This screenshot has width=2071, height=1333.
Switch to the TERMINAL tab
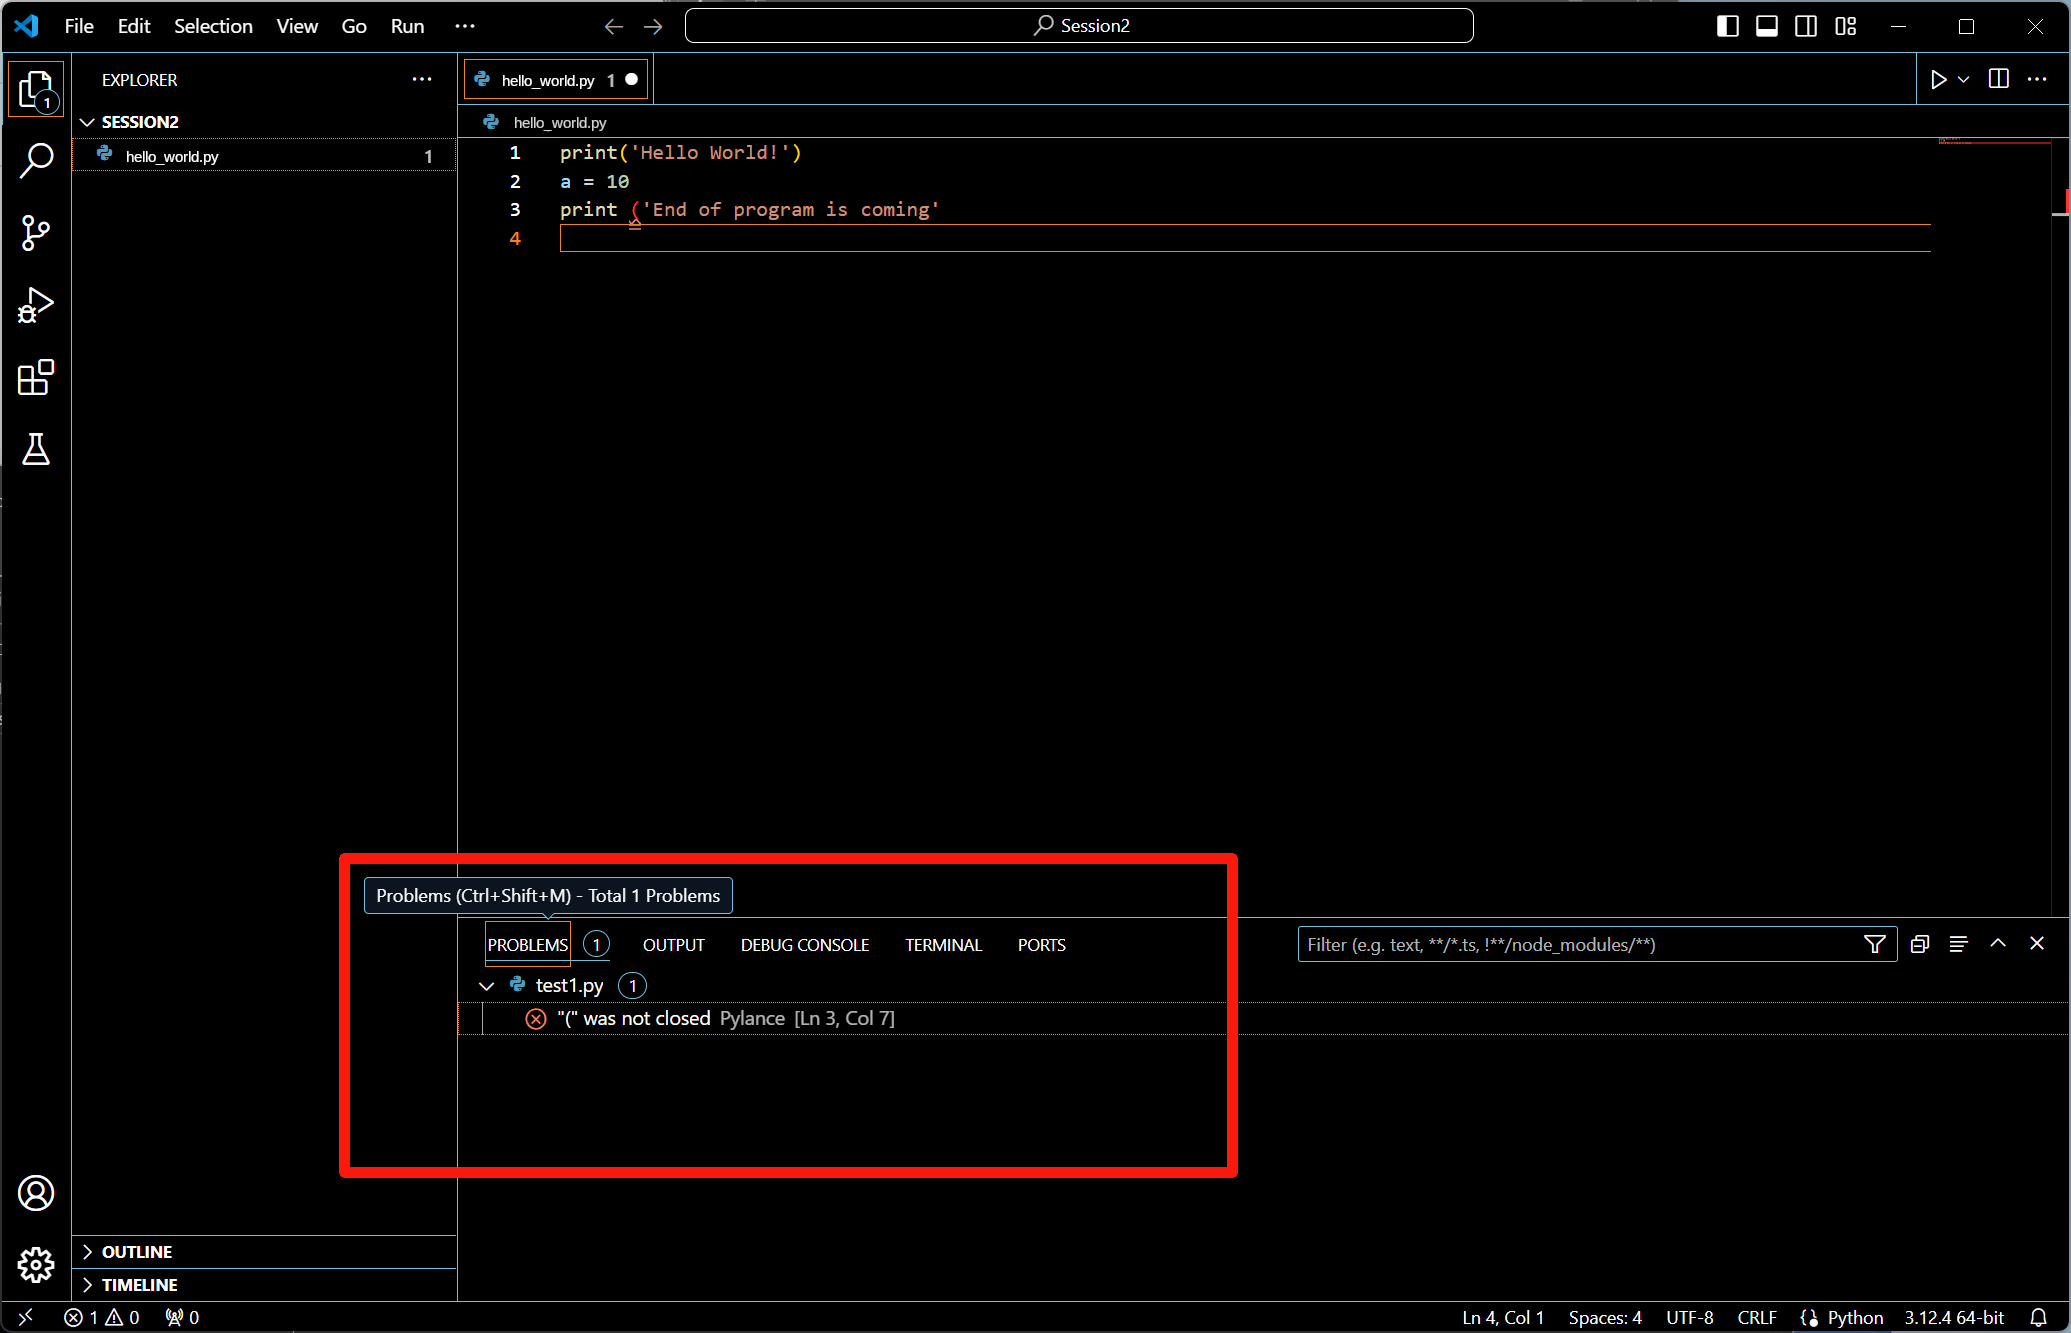pos(943,945)
